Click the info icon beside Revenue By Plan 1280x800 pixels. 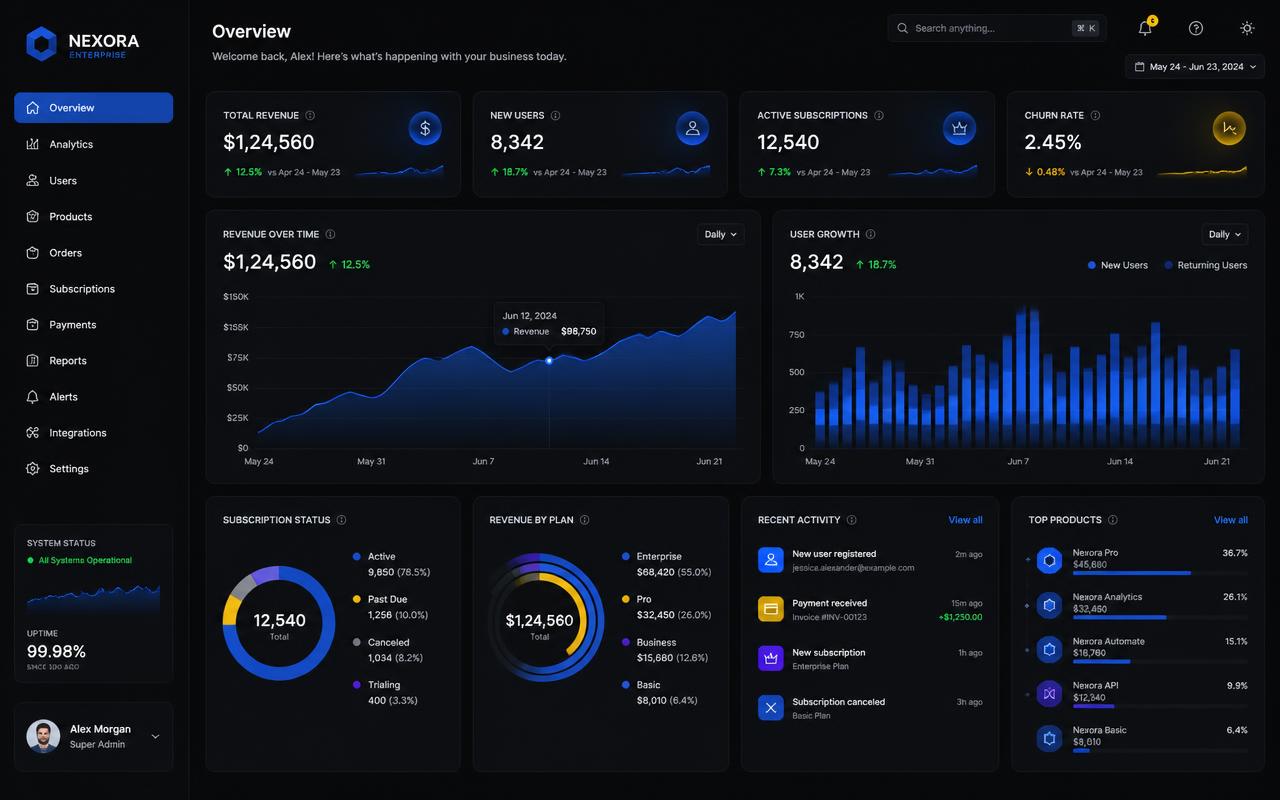(x=584, y=520)
